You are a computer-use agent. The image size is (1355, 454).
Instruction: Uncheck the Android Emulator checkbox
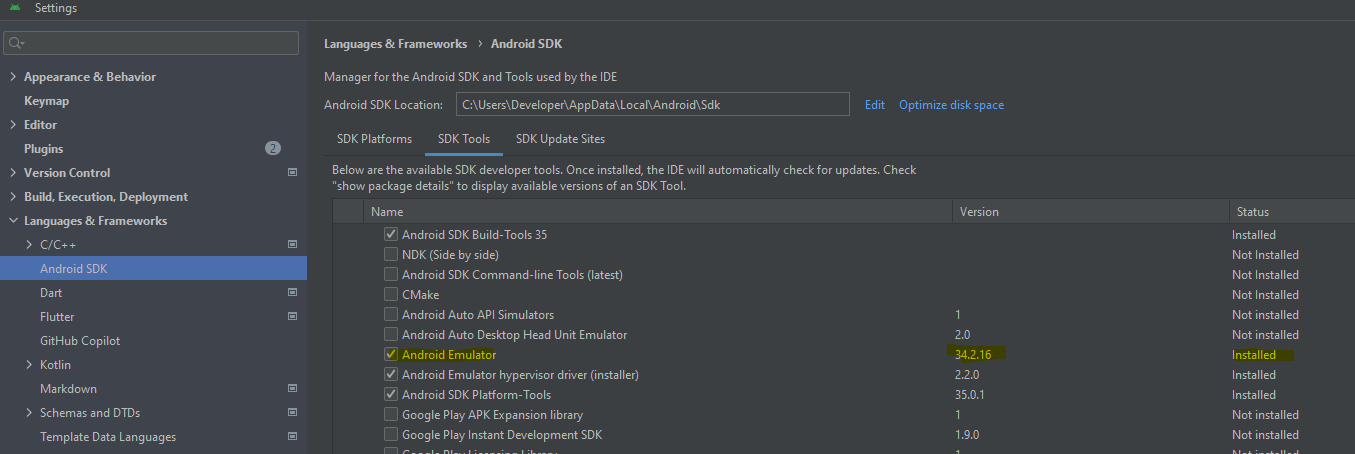[x=391, y=355]
